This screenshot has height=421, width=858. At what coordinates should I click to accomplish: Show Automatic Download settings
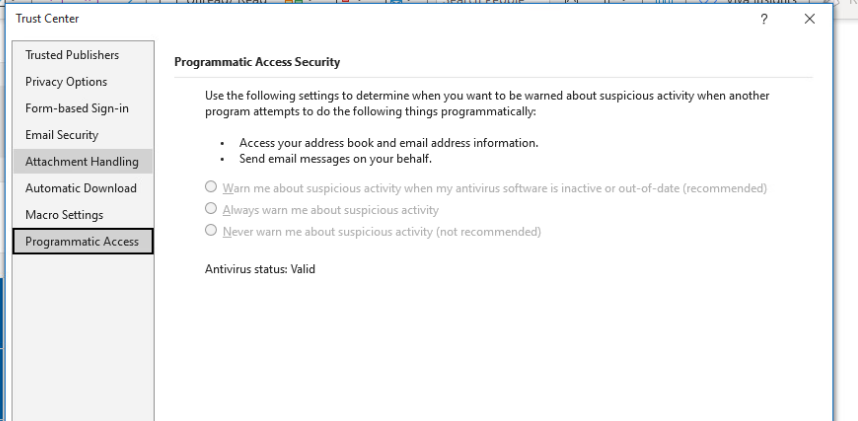[x=81, y=188]
